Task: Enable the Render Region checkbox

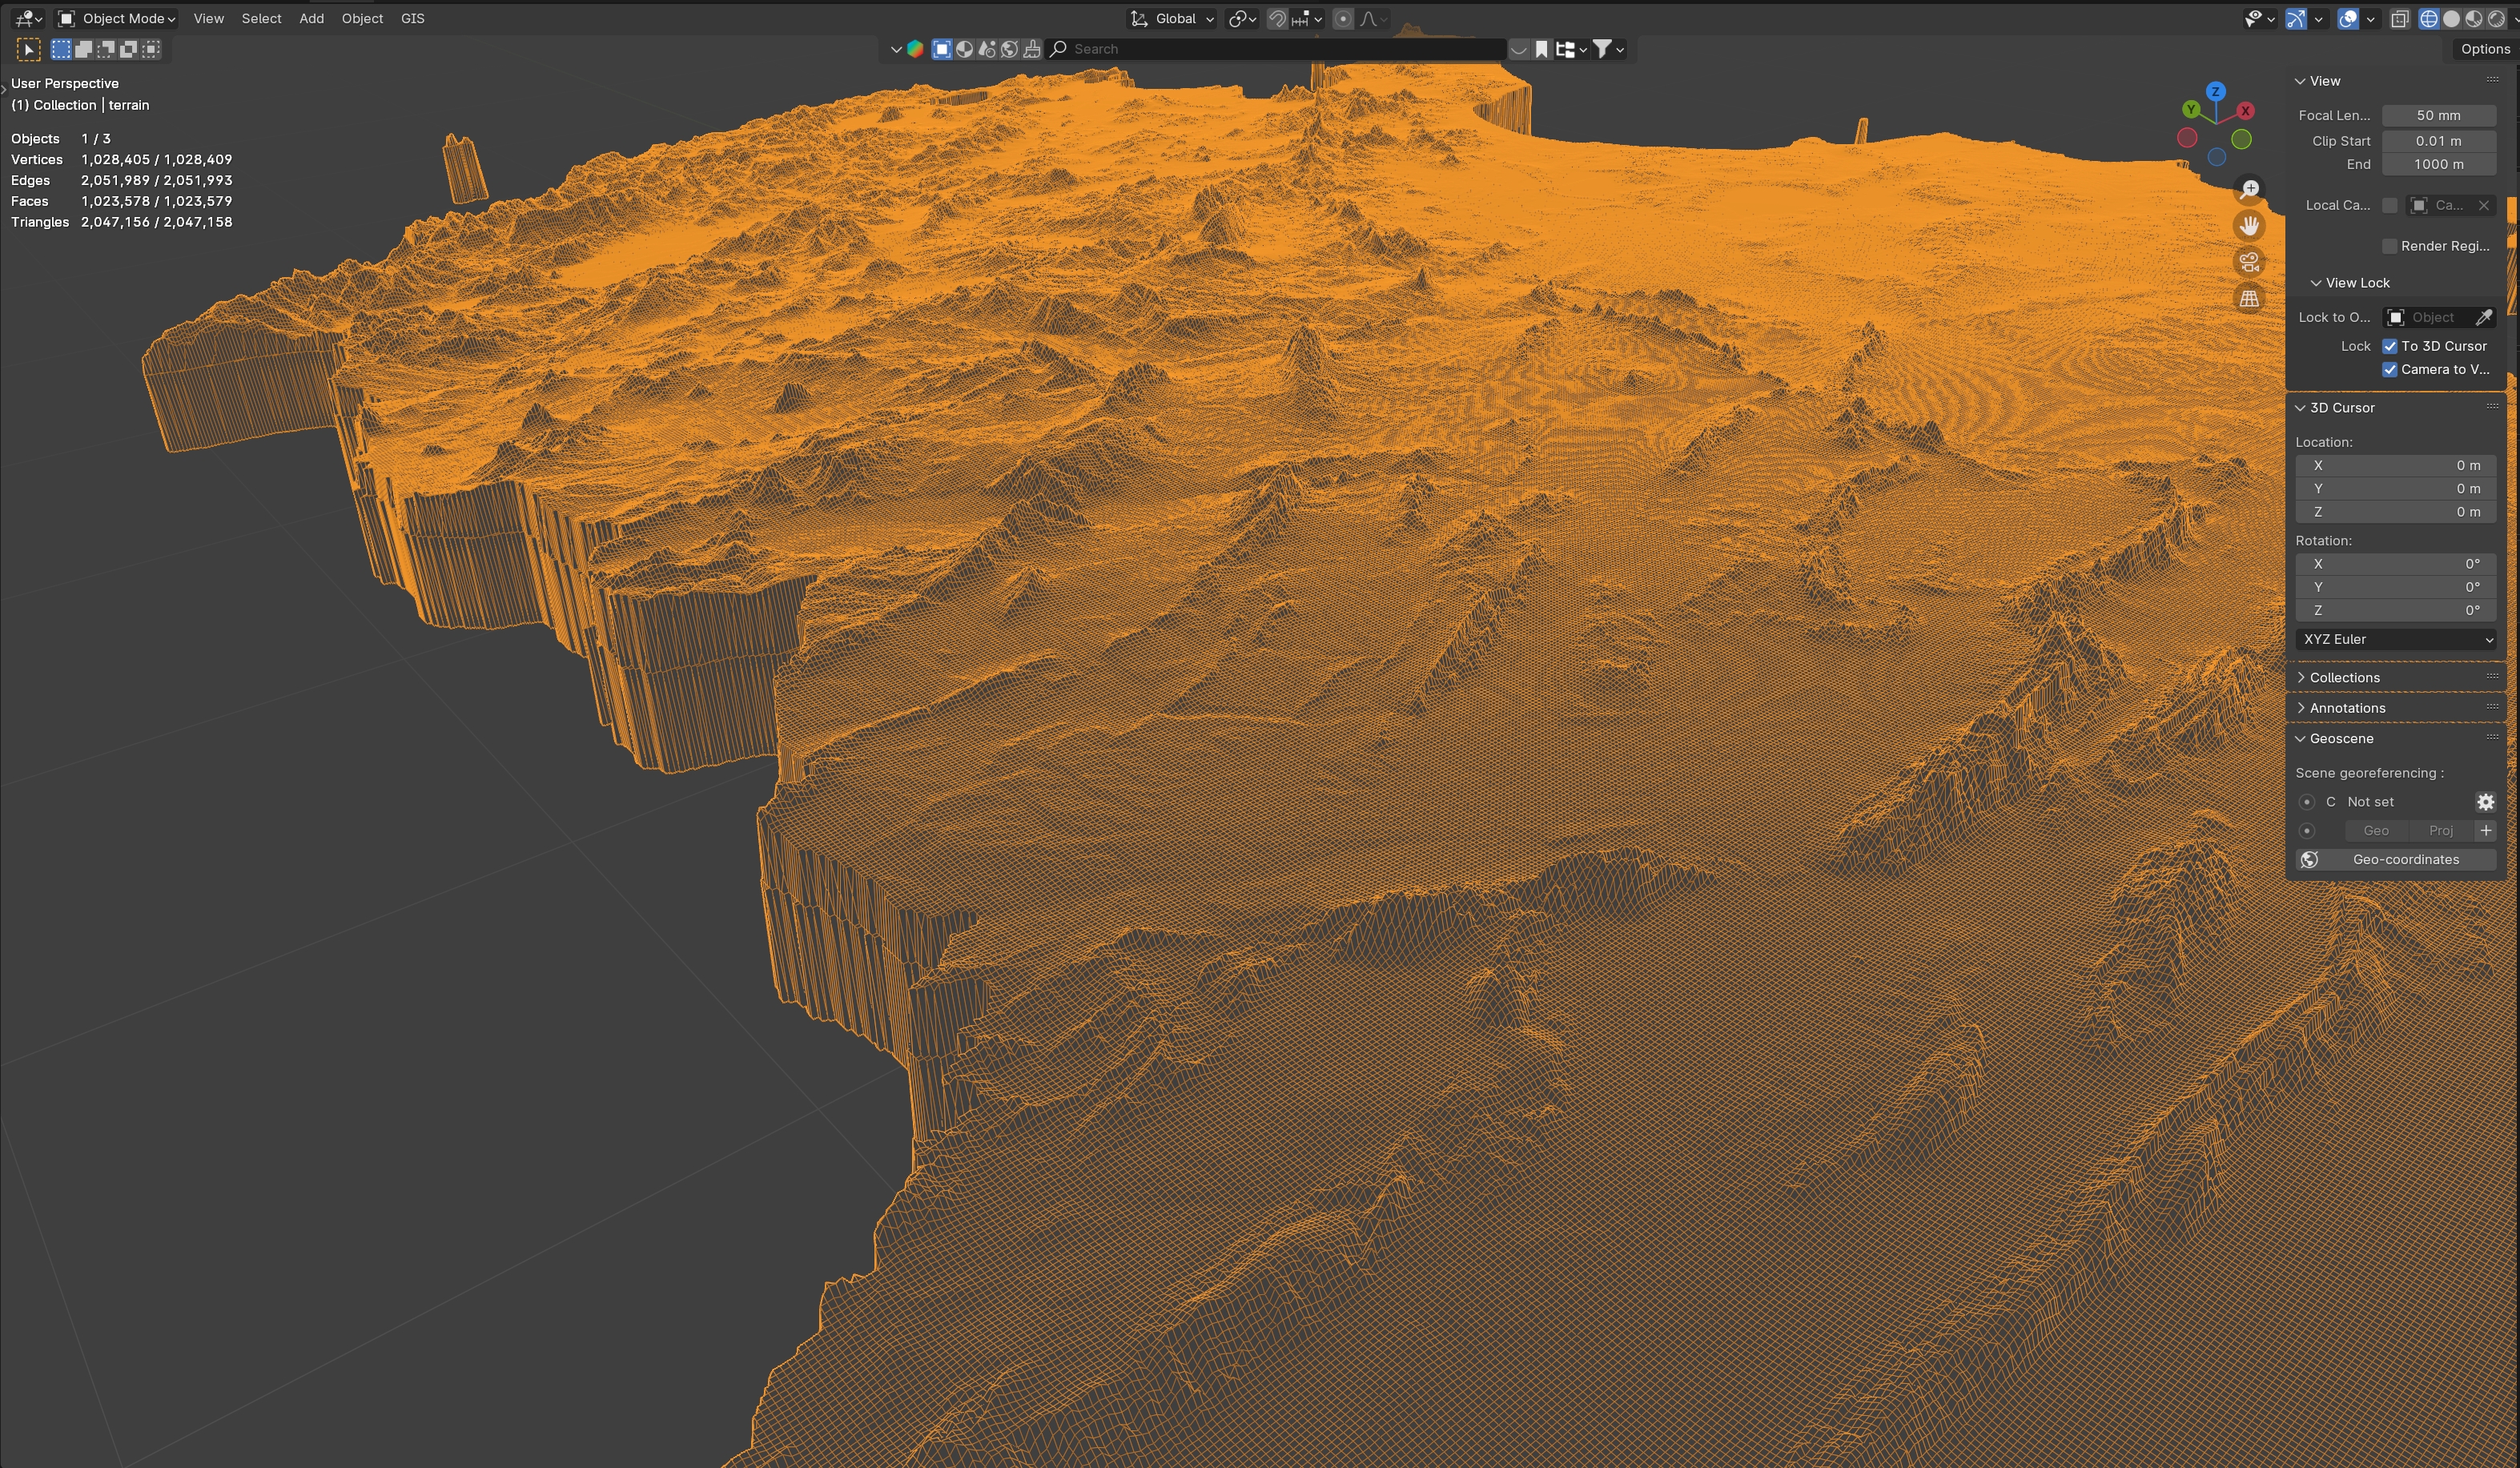Action: click(2390, 246)
